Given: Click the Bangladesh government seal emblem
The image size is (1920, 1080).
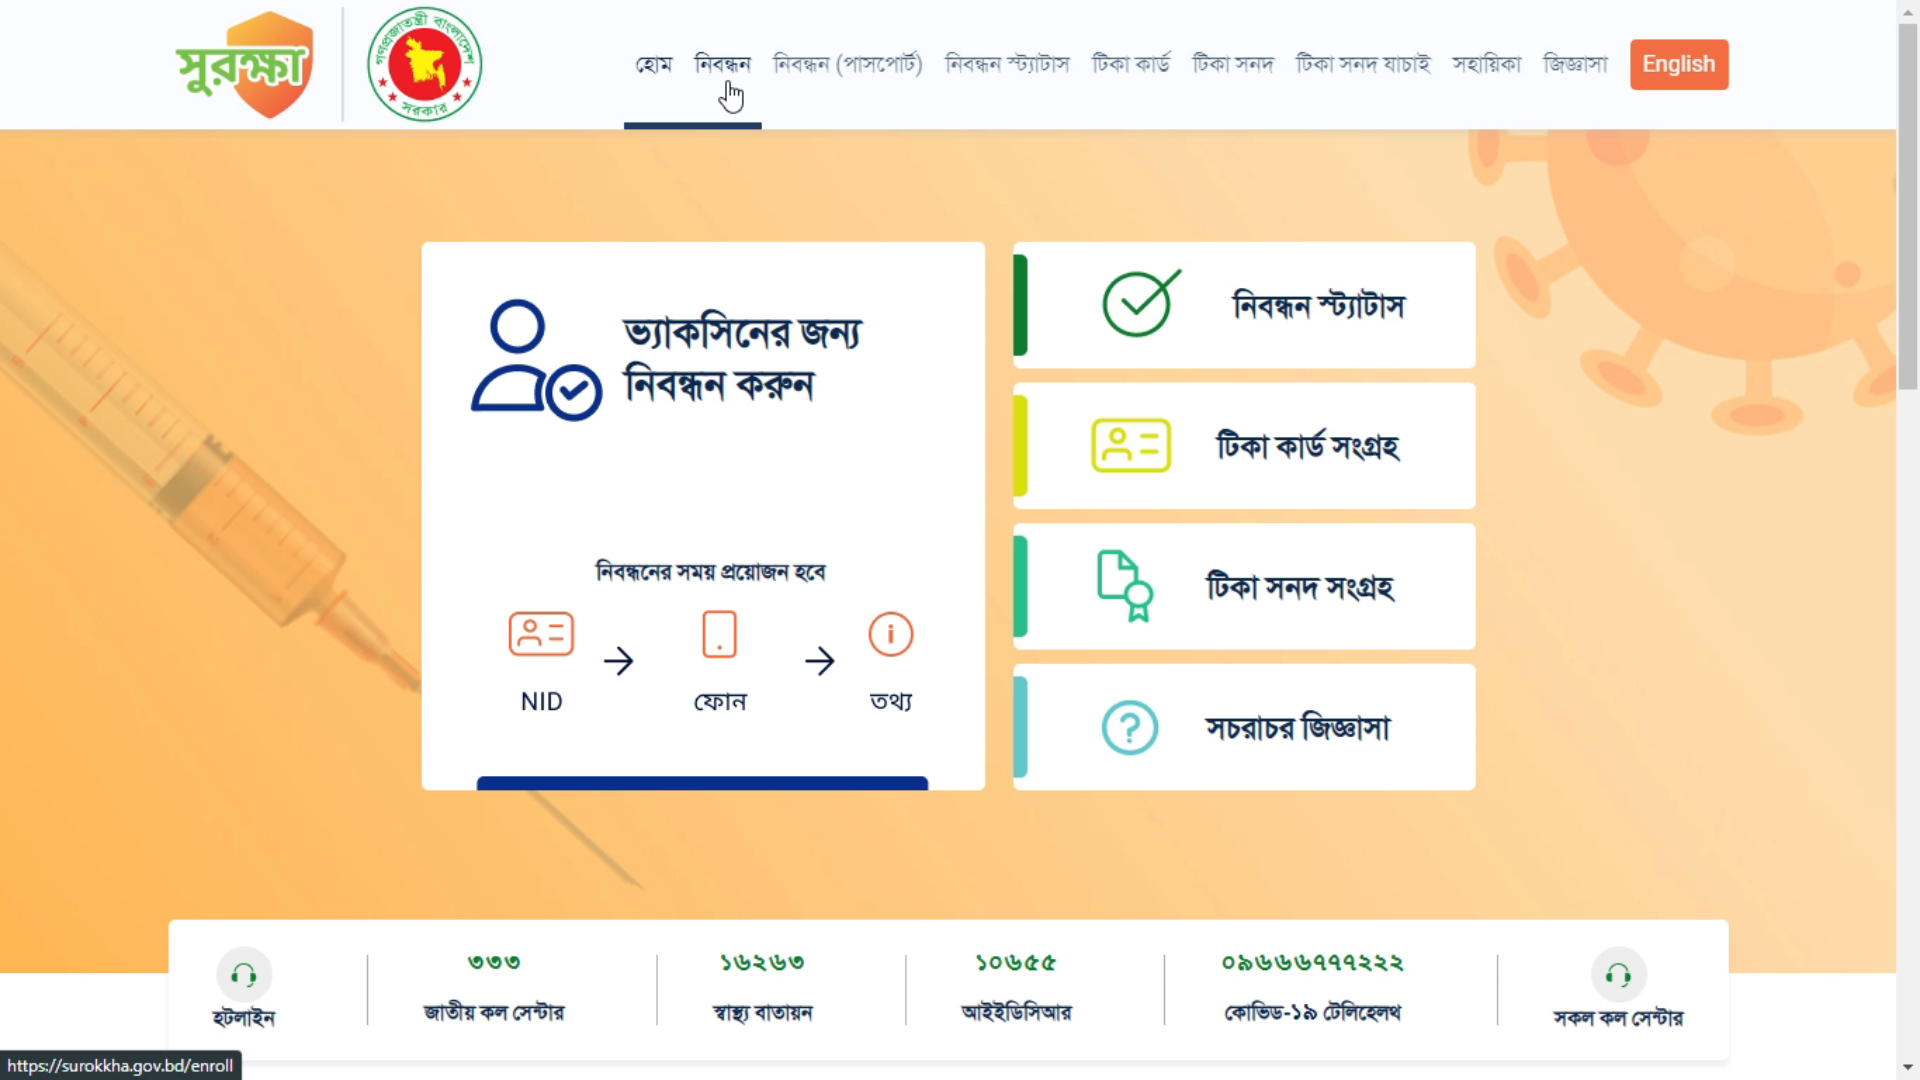Looking at the screenshot, I should point(425,65).
